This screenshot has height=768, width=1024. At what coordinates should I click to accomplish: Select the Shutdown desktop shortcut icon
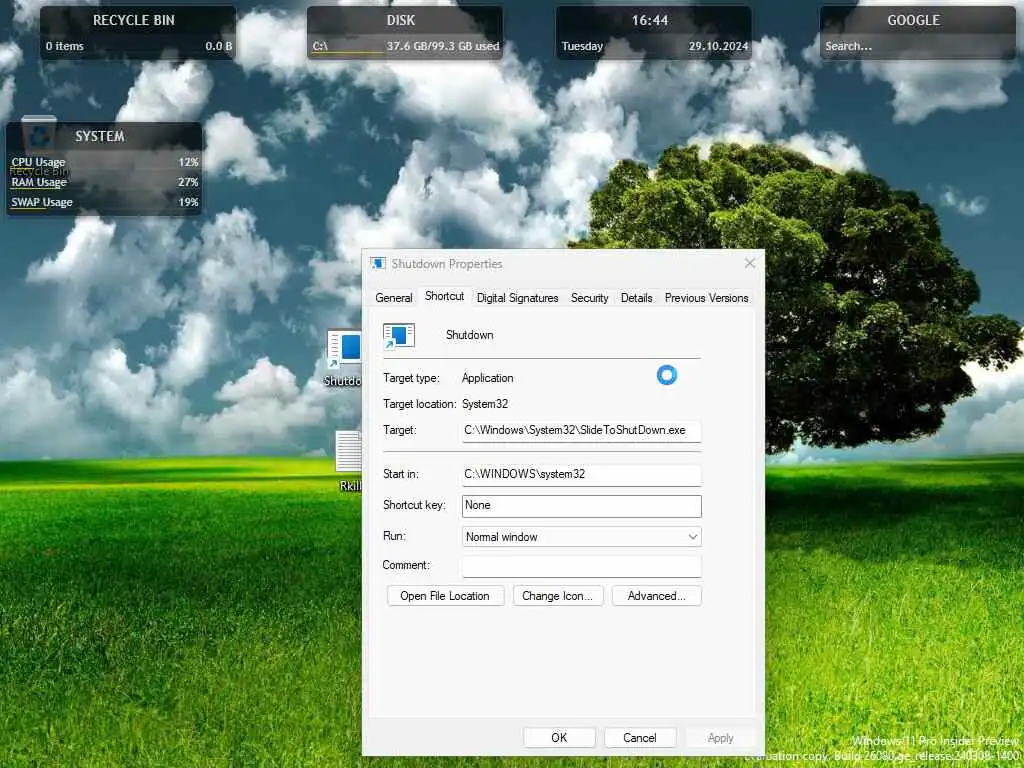point(344,357)
